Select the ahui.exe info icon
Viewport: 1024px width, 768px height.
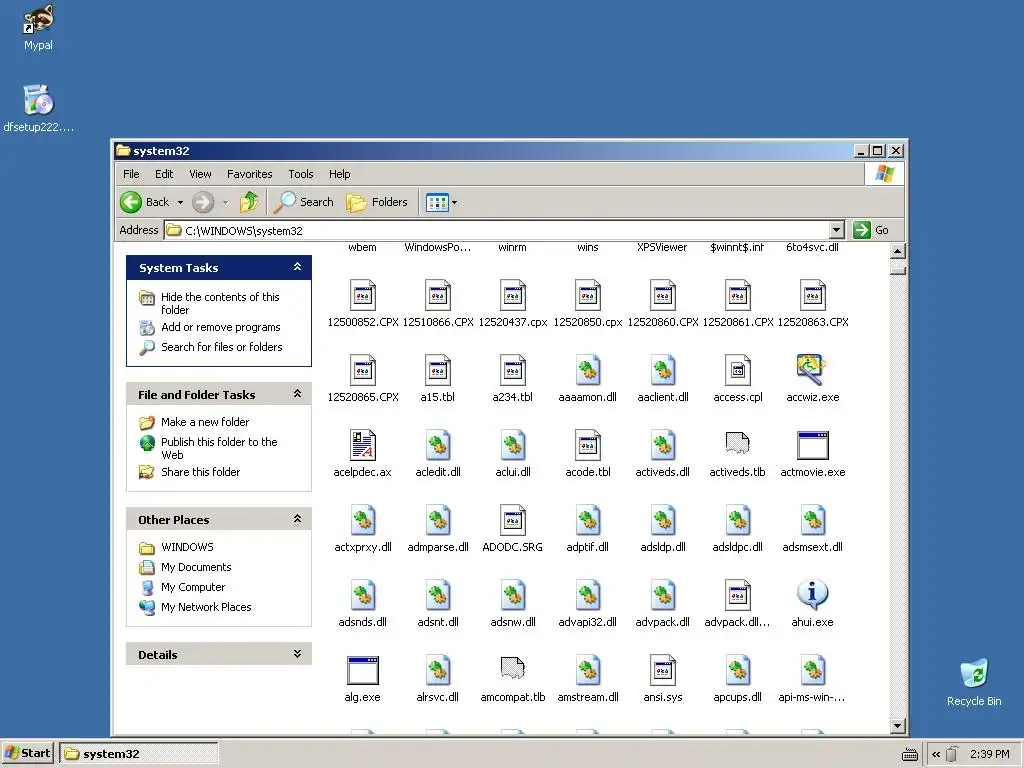(812, 595)
